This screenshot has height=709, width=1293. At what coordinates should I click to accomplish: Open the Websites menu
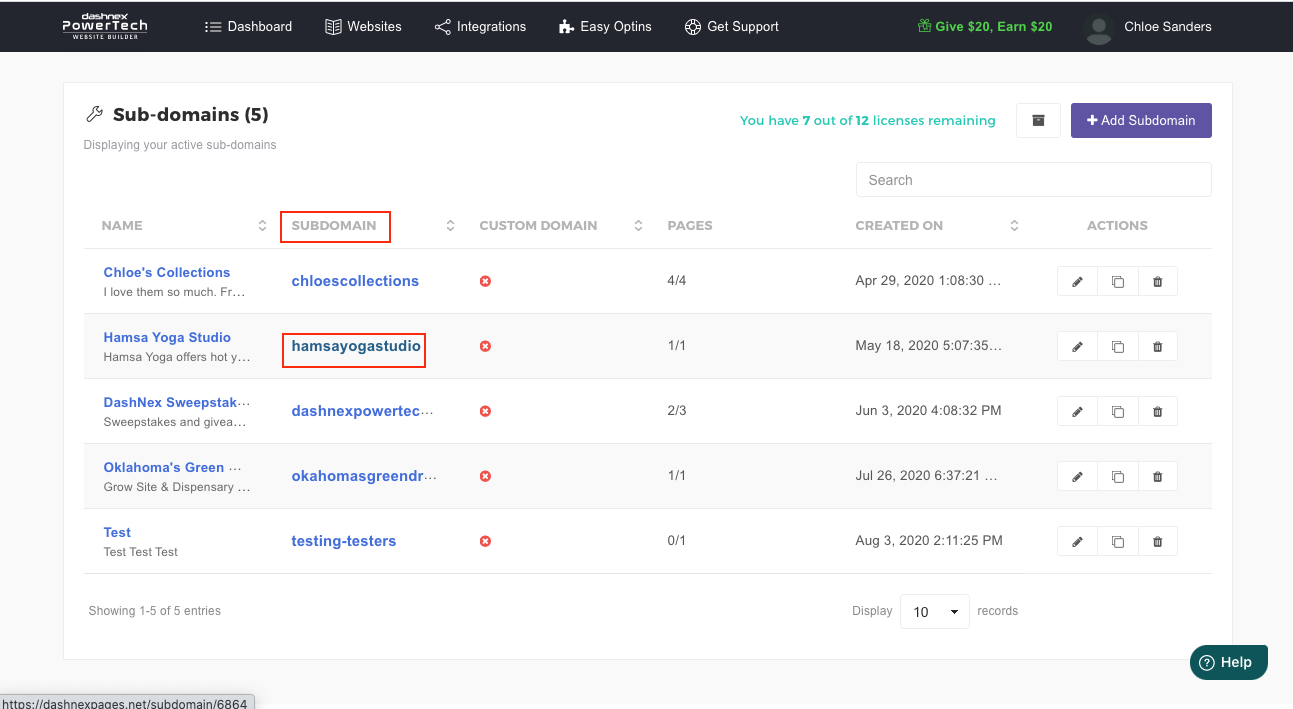tap(363, 27)
